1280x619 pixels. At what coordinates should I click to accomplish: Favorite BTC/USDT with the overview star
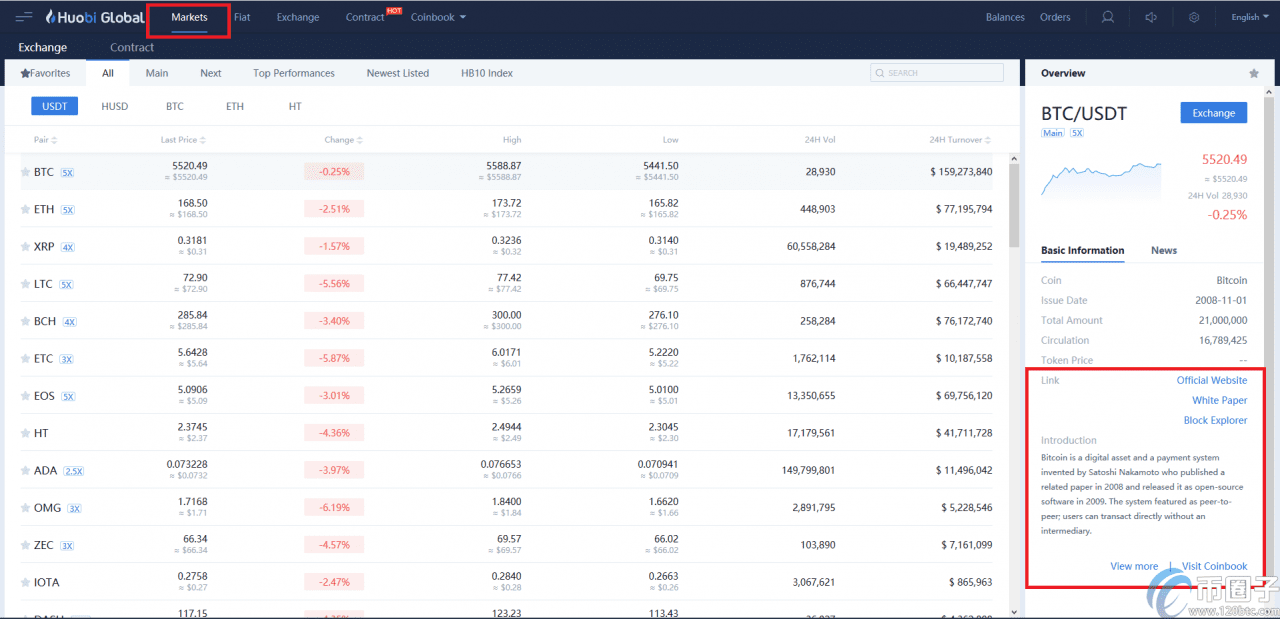click(x=1254, y=73)
